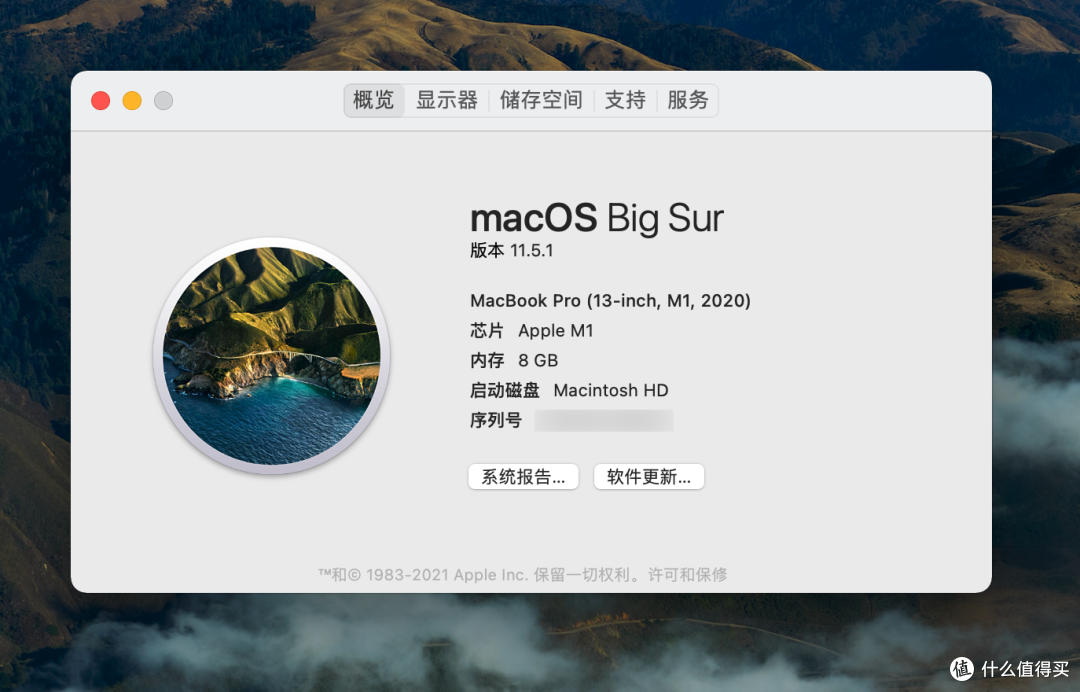Click the macOS Big Sur title
Viewport: 1080px width, 692px height.
pos(596,219)
